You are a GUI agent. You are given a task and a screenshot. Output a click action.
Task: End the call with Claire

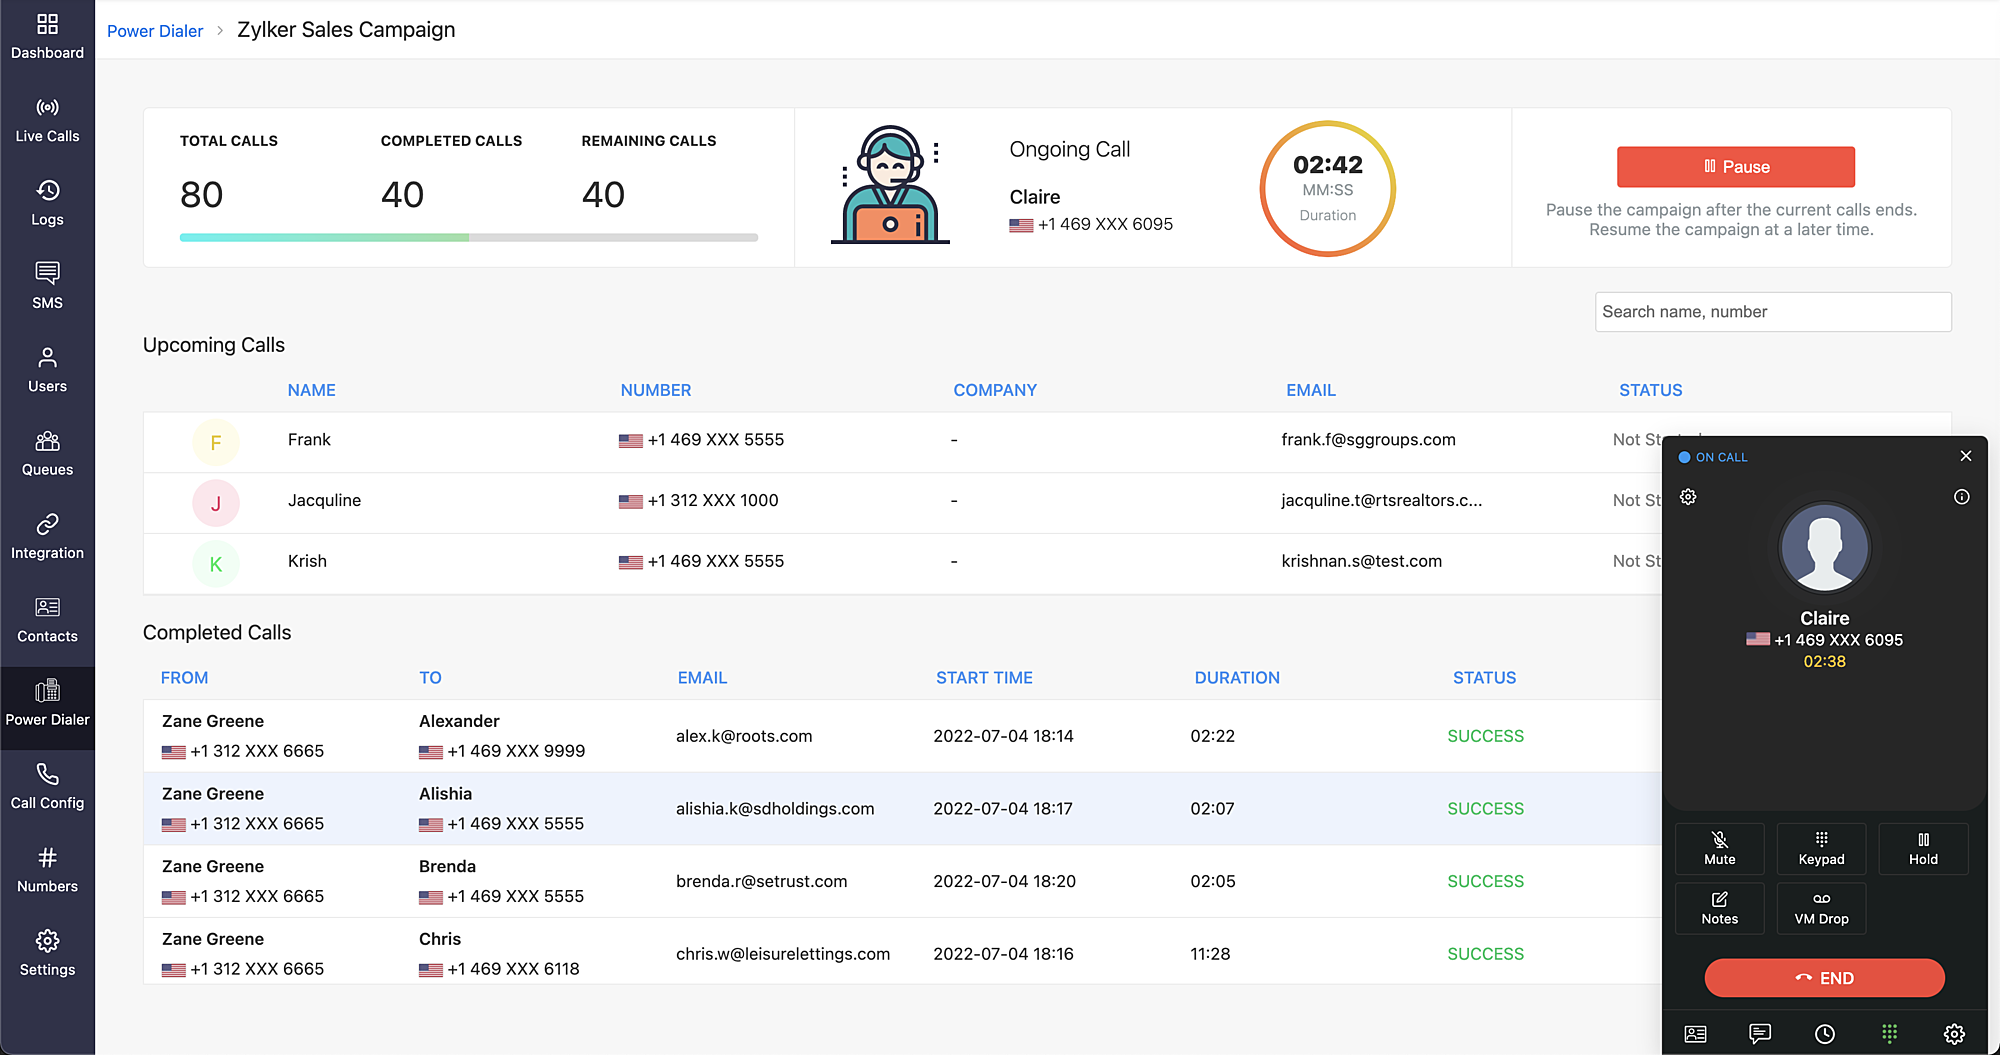click(x=1824, y=978)
